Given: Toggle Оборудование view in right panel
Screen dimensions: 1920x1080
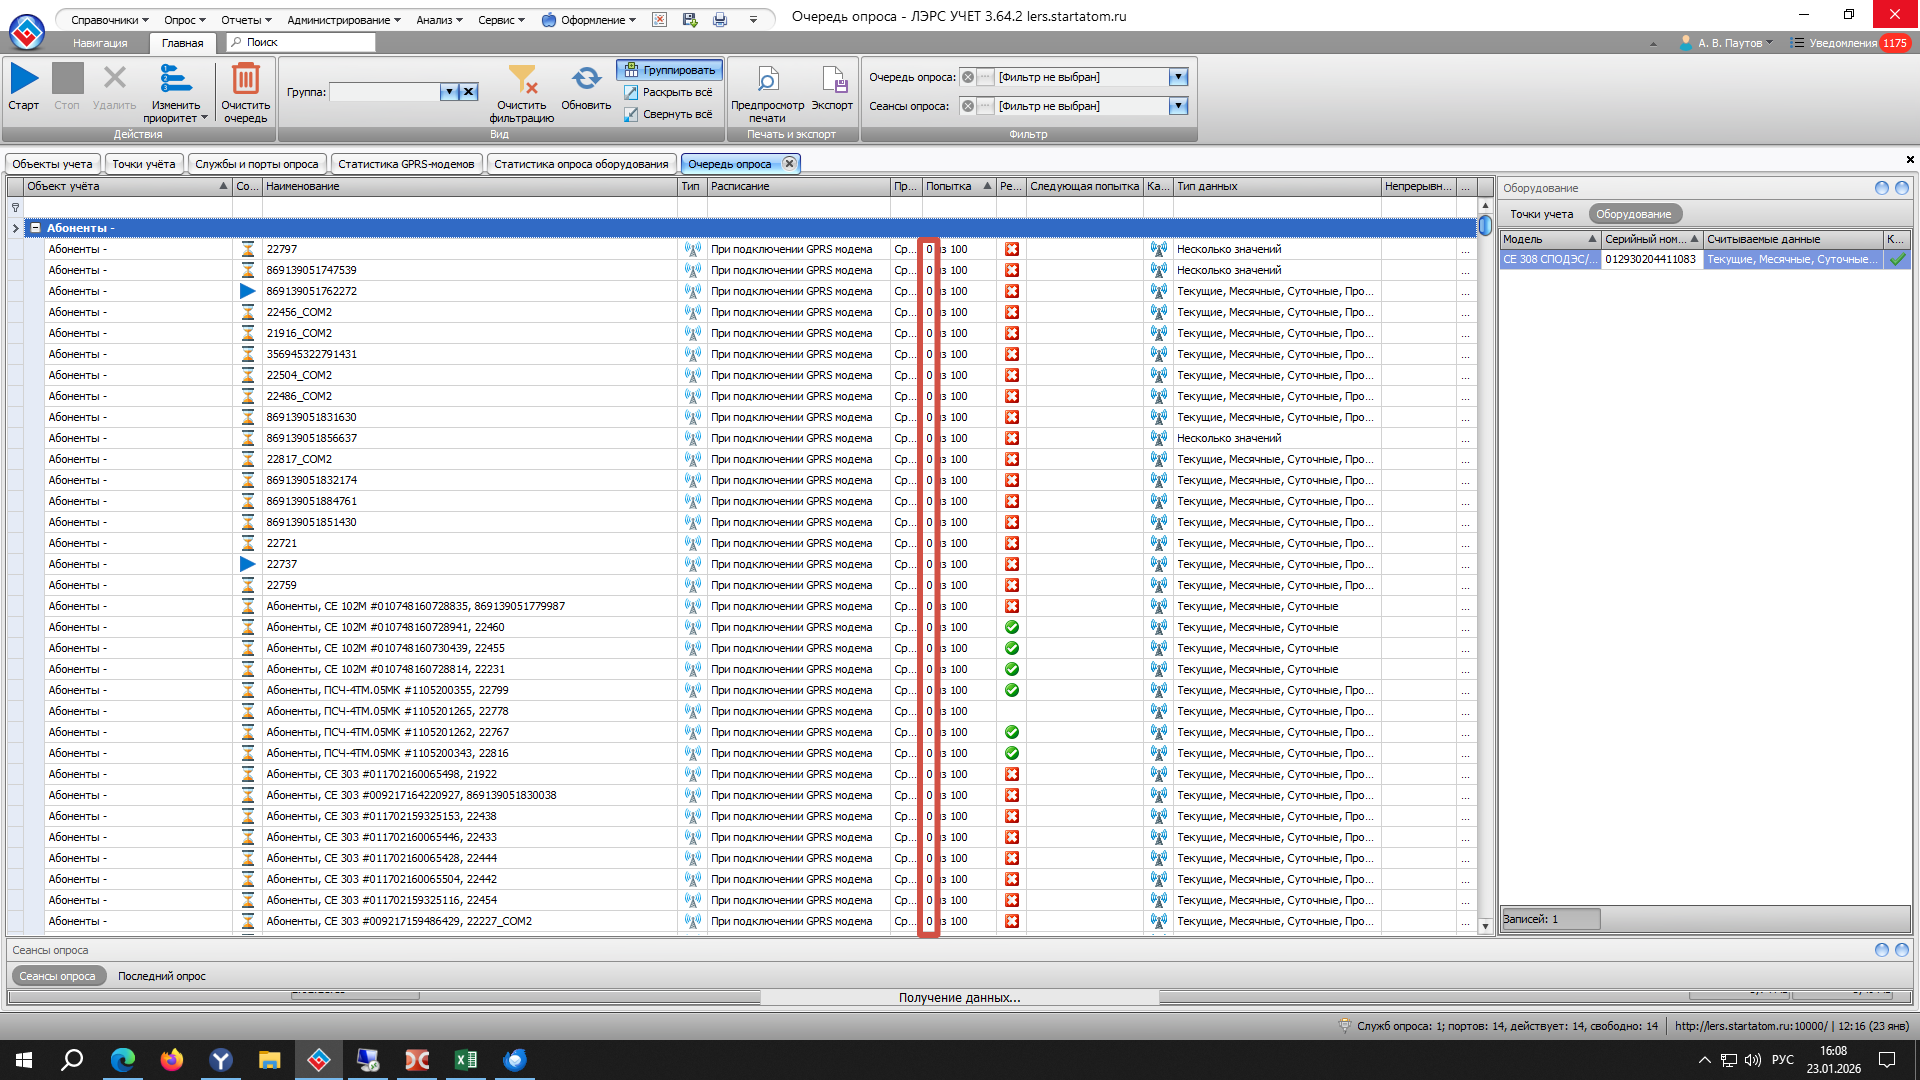Looking at the screenshot, I should coord(1633,214).
